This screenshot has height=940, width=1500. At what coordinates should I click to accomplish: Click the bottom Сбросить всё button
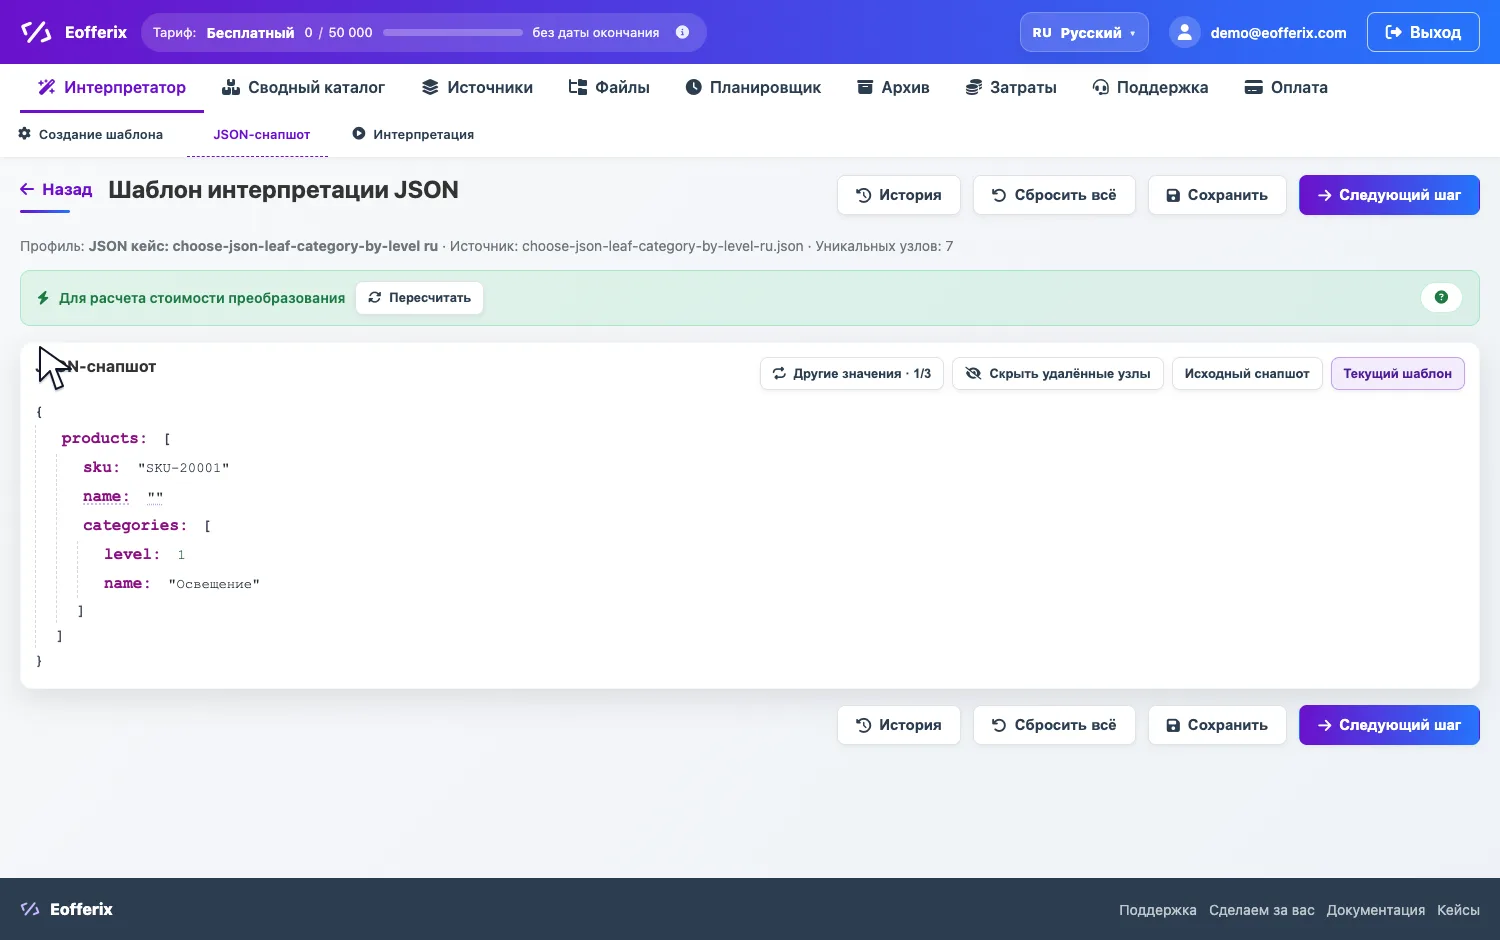(1054, 725)
